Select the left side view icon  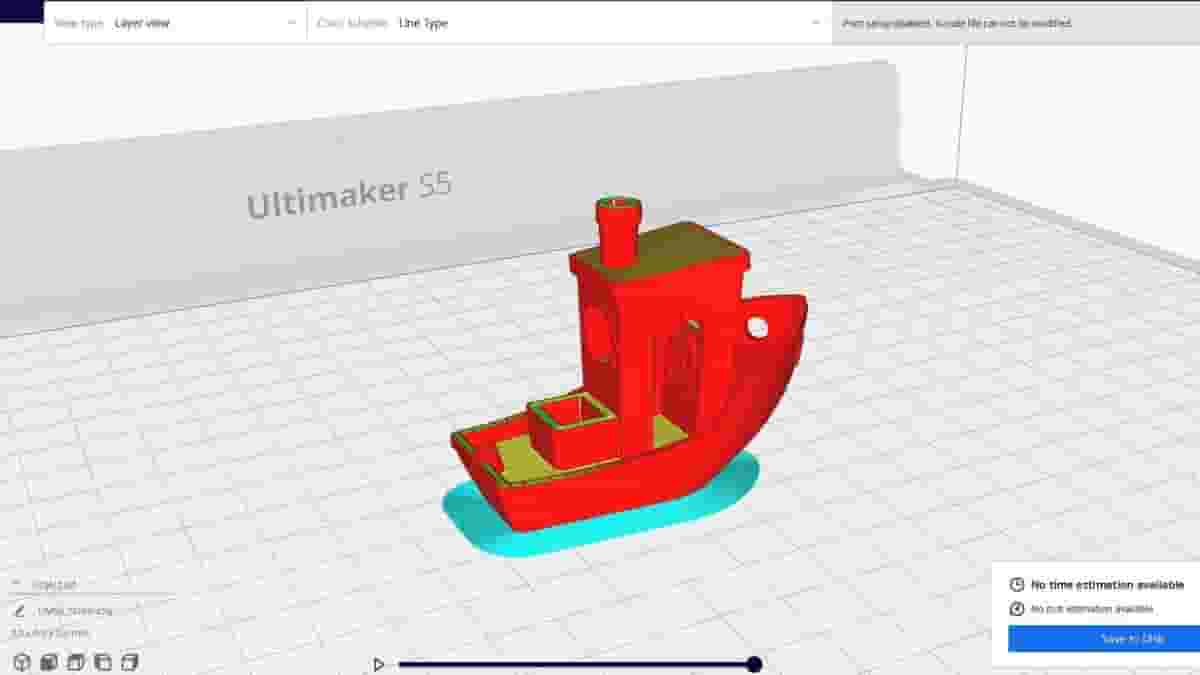102,661
